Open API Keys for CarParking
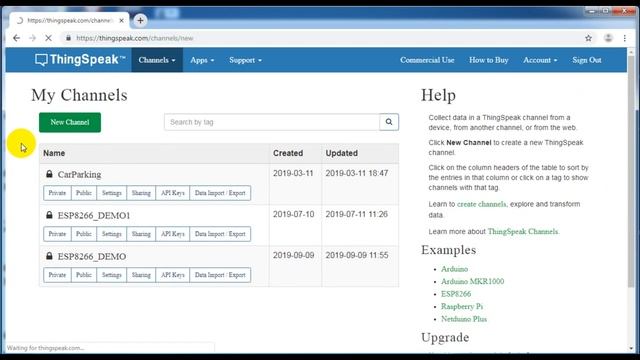 tap(173, 193)
